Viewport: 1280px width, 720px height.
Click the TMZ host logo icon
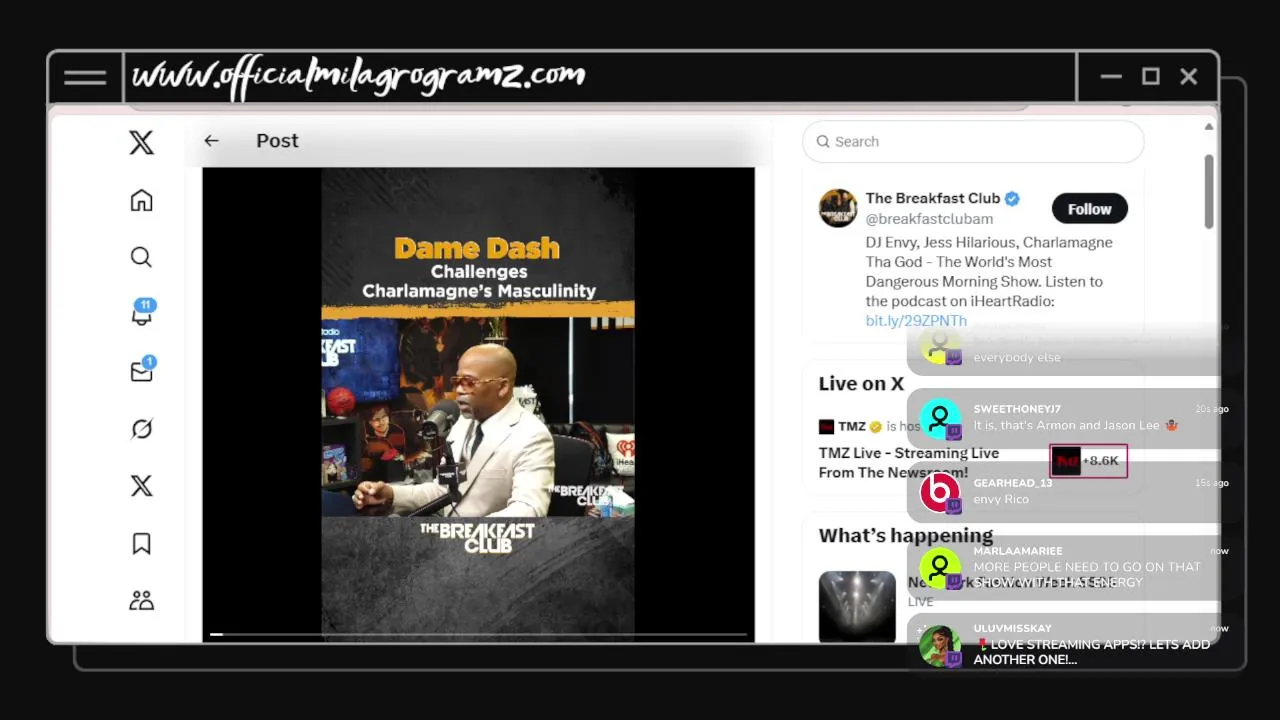pyautogui.click(x=827, y=427)
